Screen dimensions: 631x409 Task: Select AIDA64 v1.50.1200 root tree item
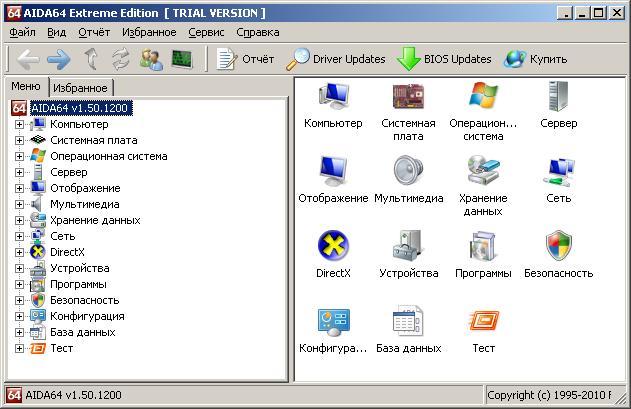pos(81,108)
